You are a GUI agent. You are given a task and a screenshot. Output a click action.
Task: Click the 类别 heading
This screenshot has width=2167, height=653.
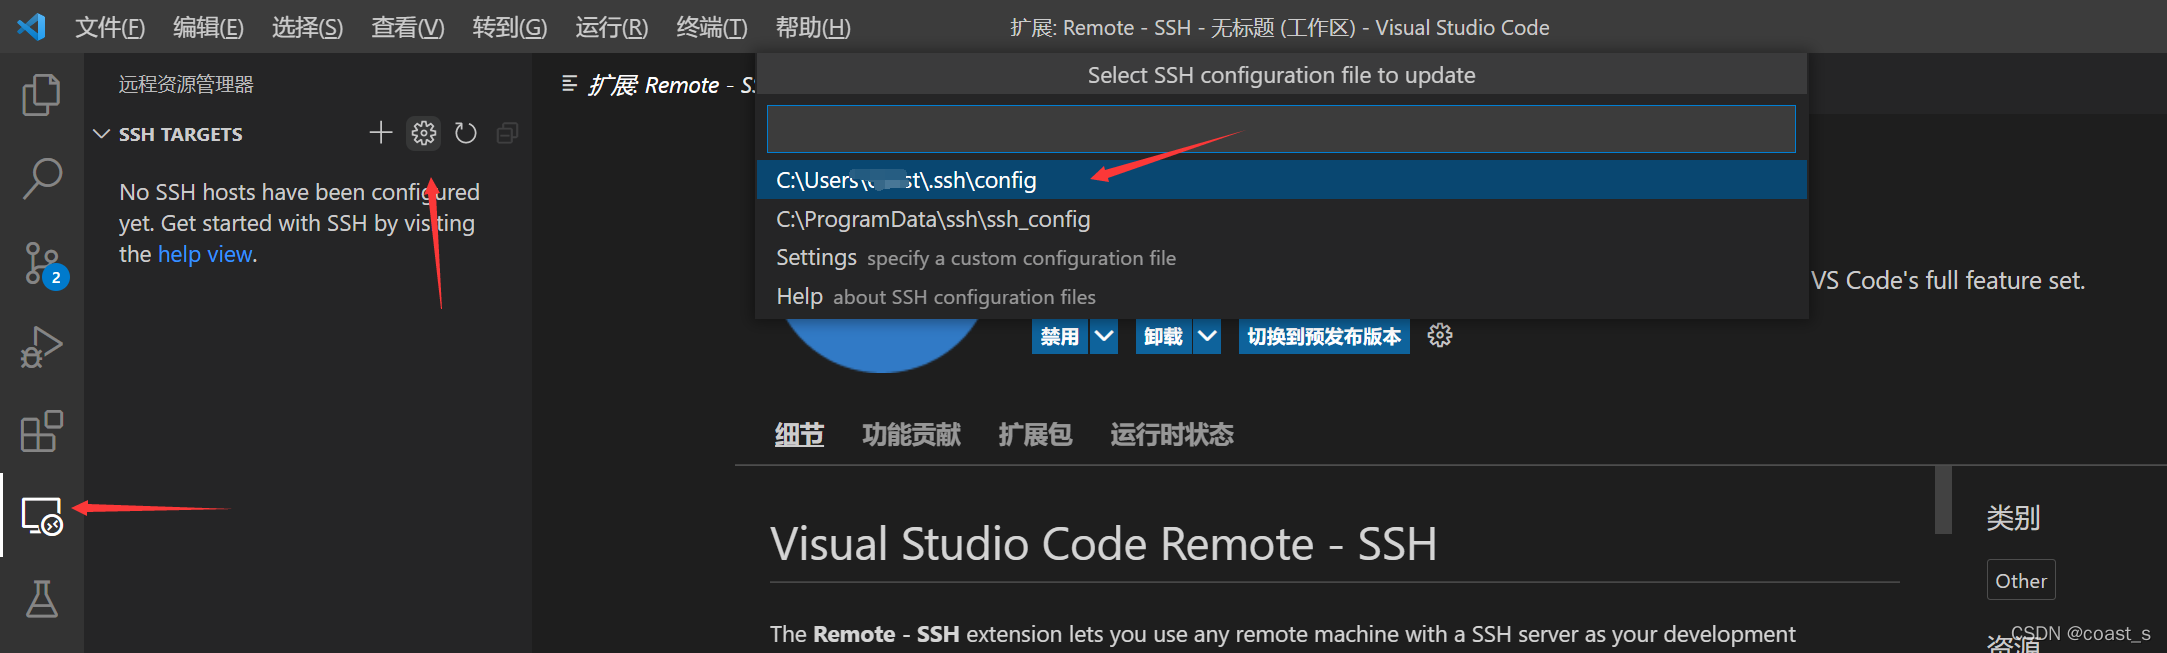coord(2012,517)
